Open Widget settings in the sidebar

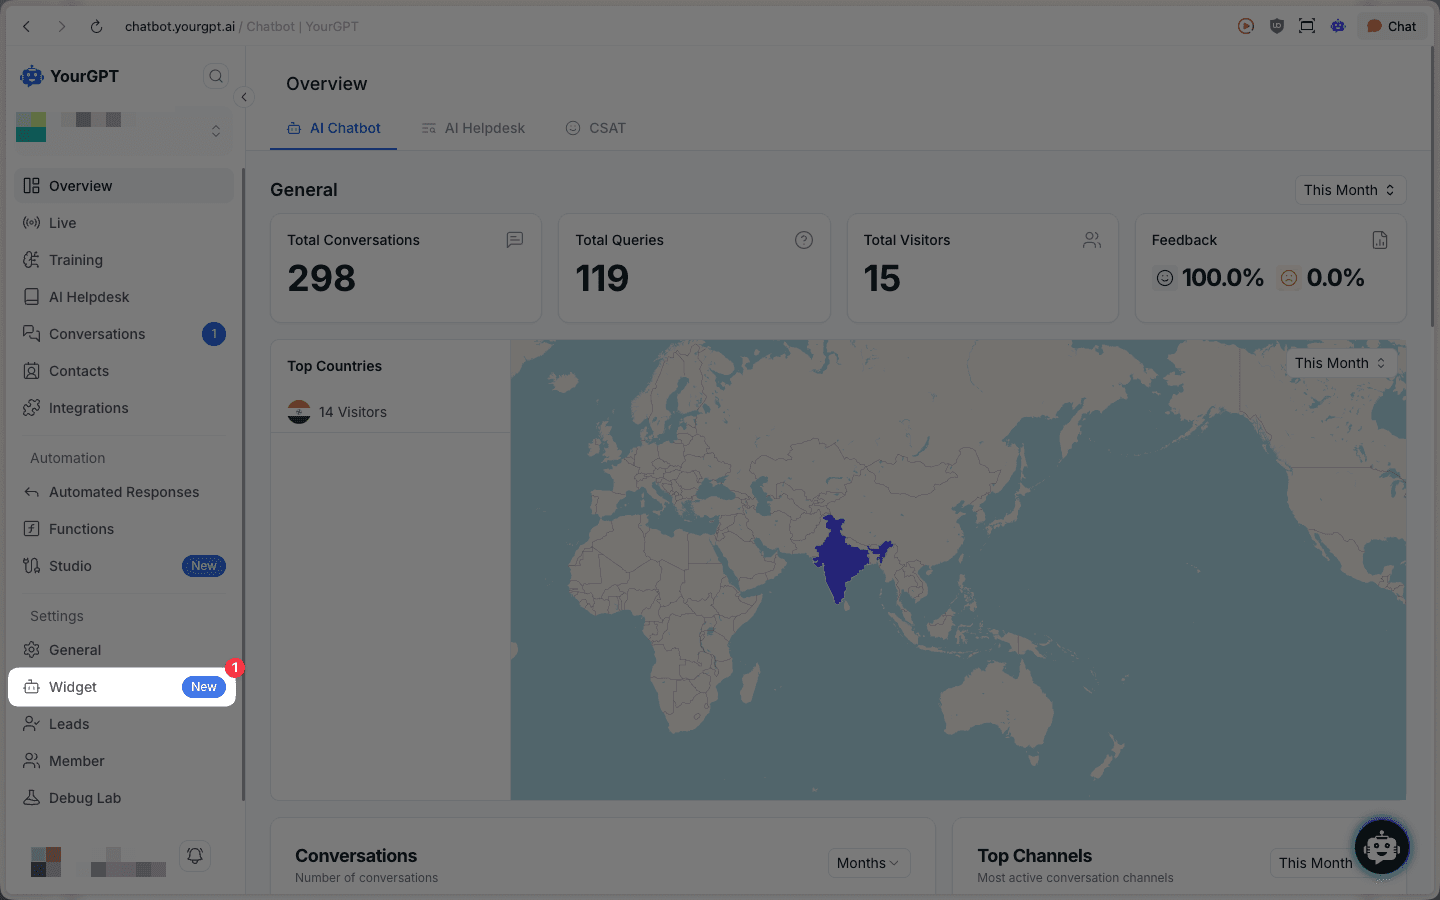[73, 687]
